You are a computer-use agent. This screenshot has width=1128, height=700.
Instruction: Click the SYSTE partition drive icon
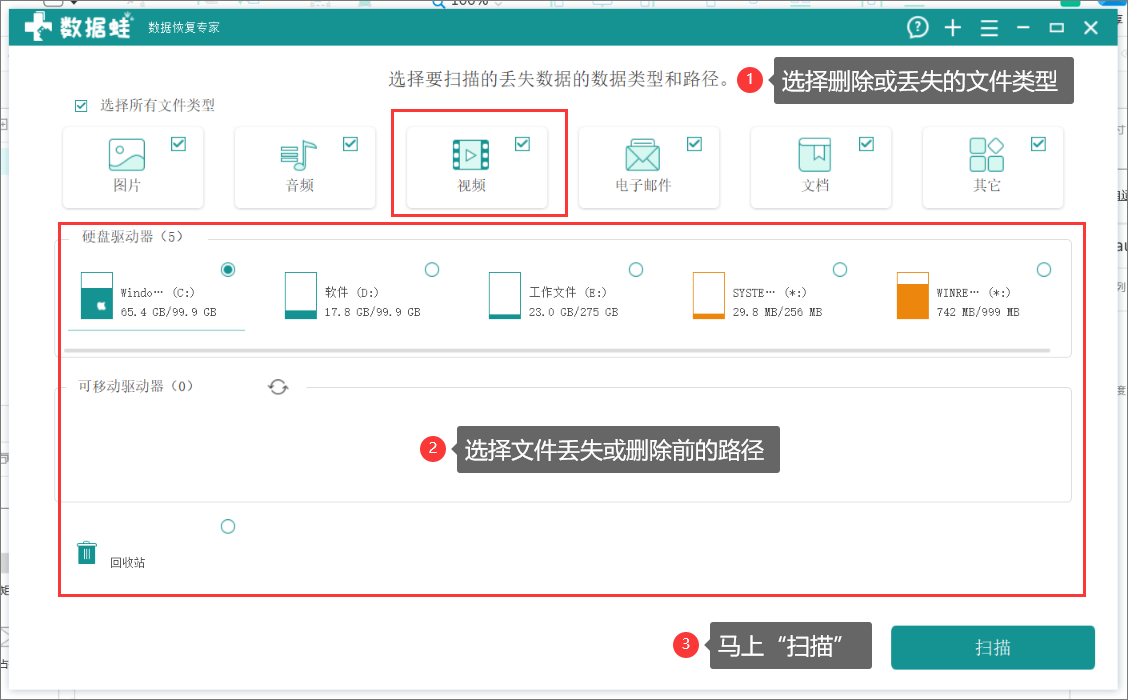tap(709, 295)
